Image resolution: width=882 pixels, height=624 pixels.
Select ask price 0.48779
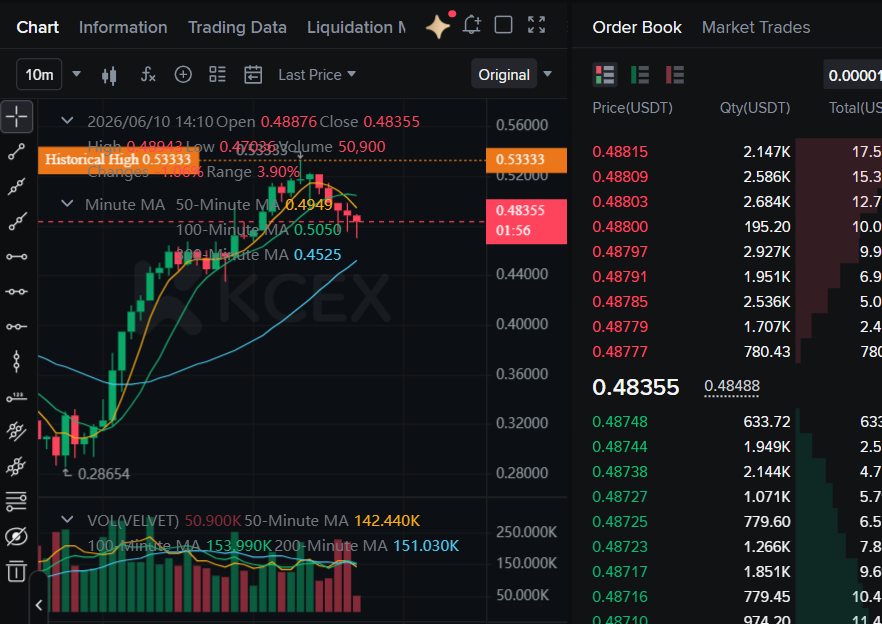point(620,327)
